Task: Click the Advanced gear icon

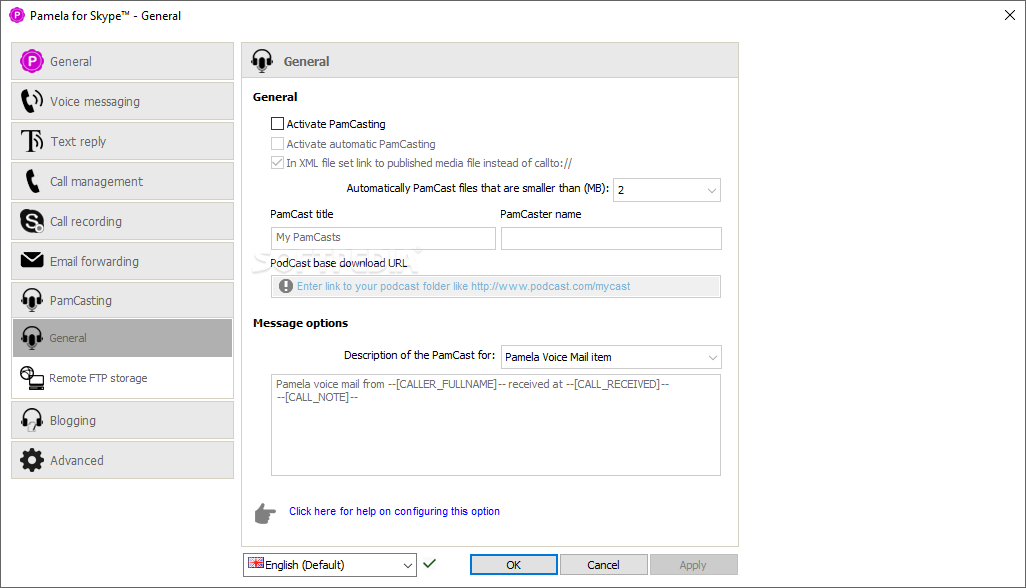Action: pyautogui.click(x=31, y=460)
